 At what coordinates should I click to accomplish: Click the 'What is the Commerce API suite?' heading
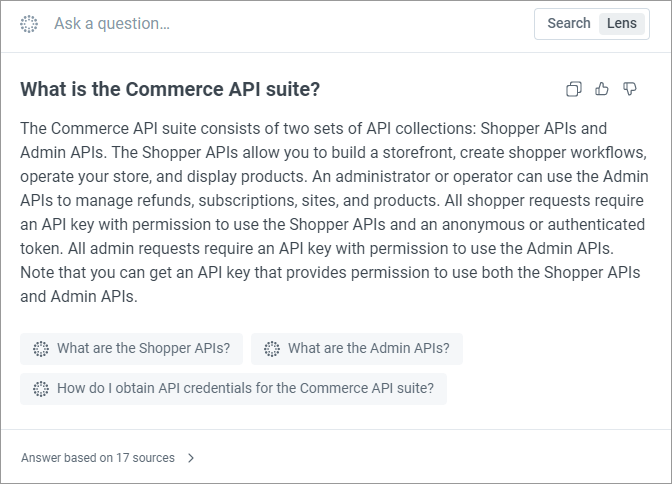pyautogui.click(x=170, y=89)
